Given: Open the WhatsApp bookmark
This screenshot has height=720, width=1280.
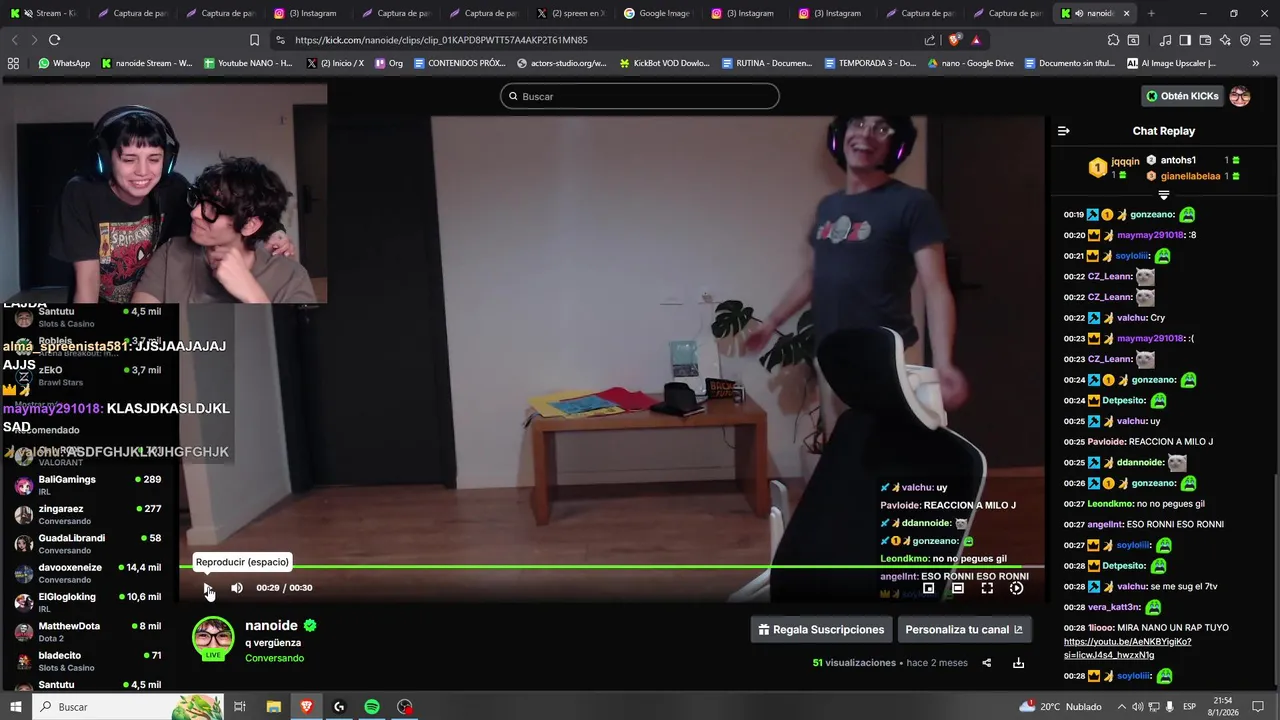Looking at the screenshot, I should pos(64,63).
